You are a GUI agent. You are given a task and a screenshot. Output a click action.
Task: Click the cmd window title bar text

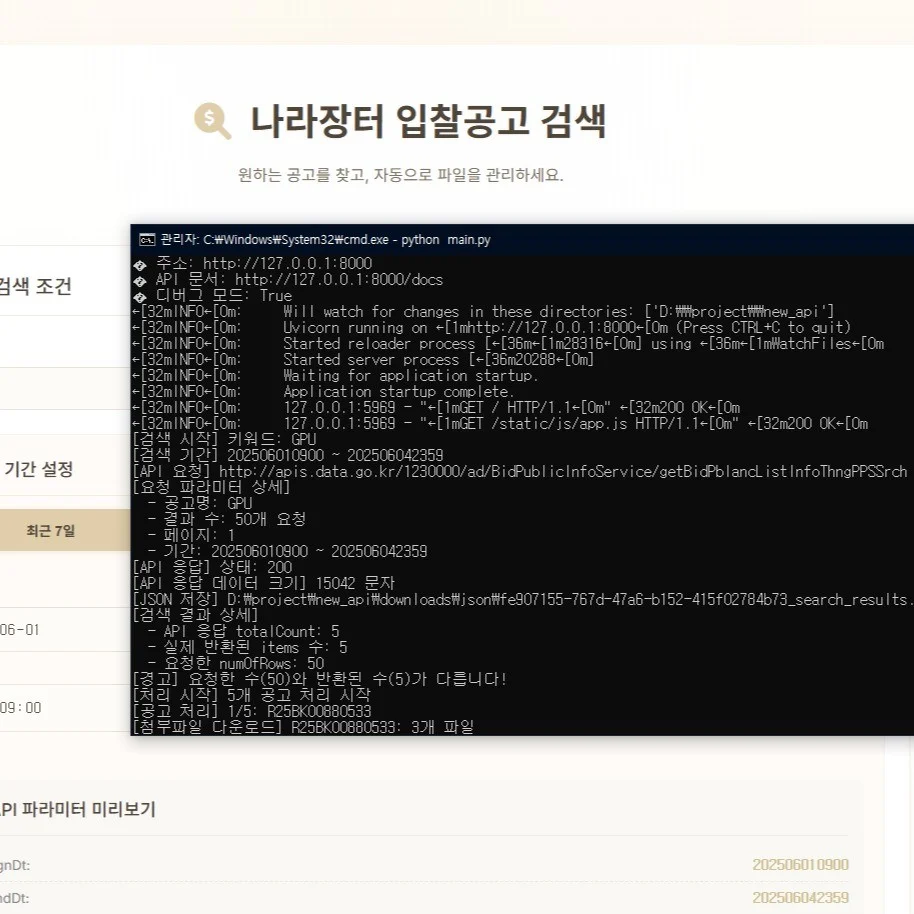tap(325, 240)
